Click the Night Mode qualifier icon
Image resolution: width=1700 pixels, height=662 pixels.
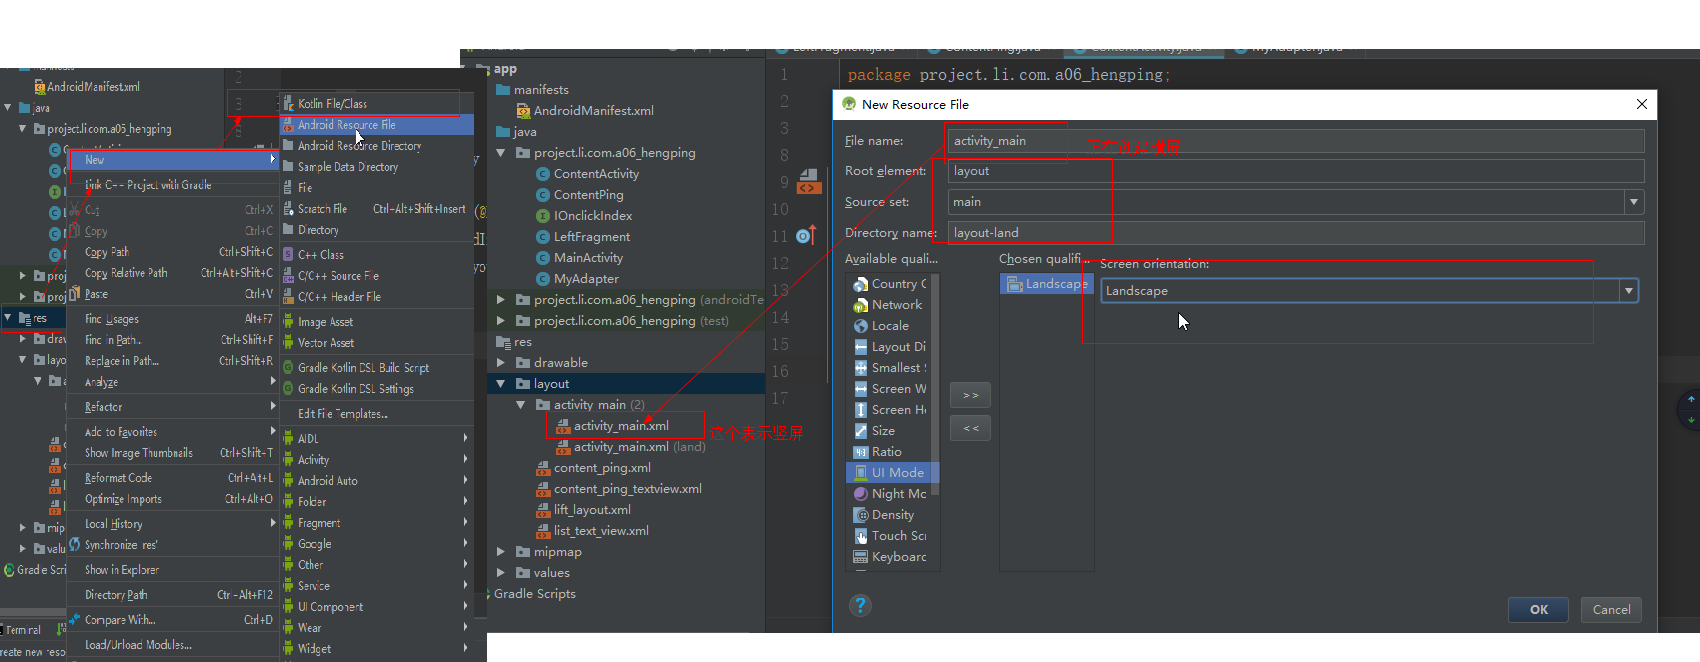(x=860, y=494)
